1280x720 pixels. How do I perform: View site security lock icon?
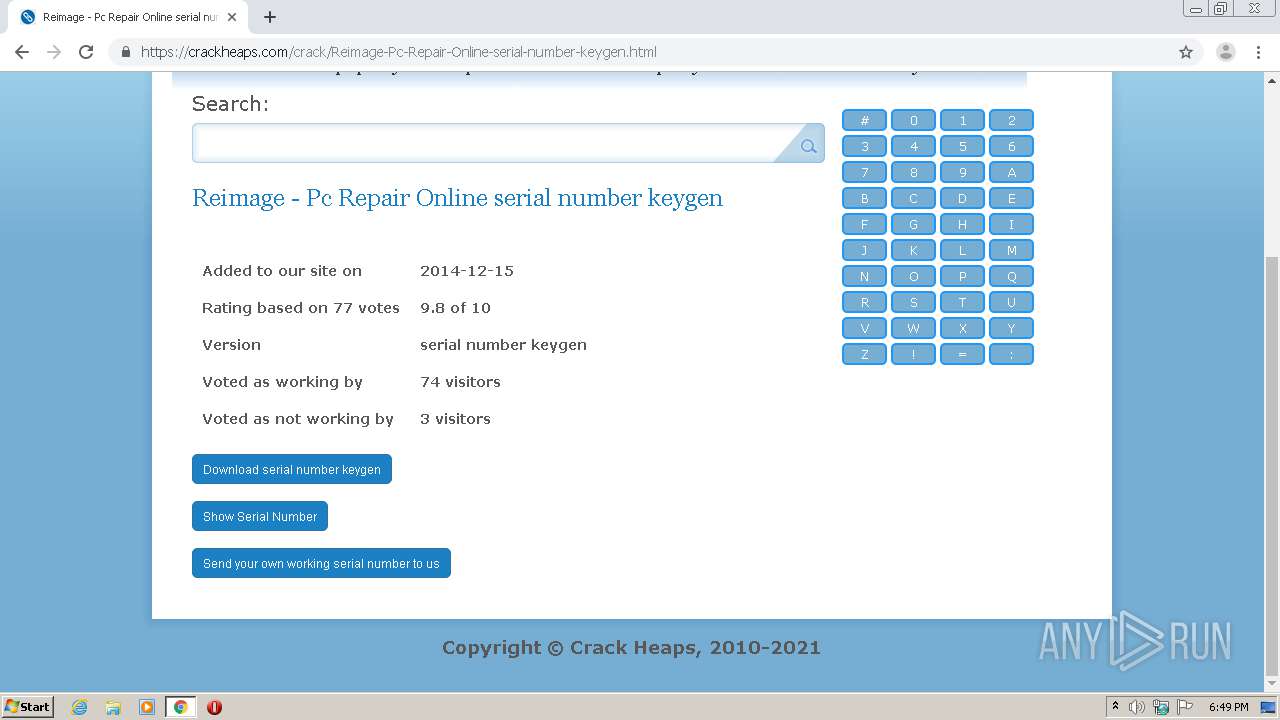point(125,52)
